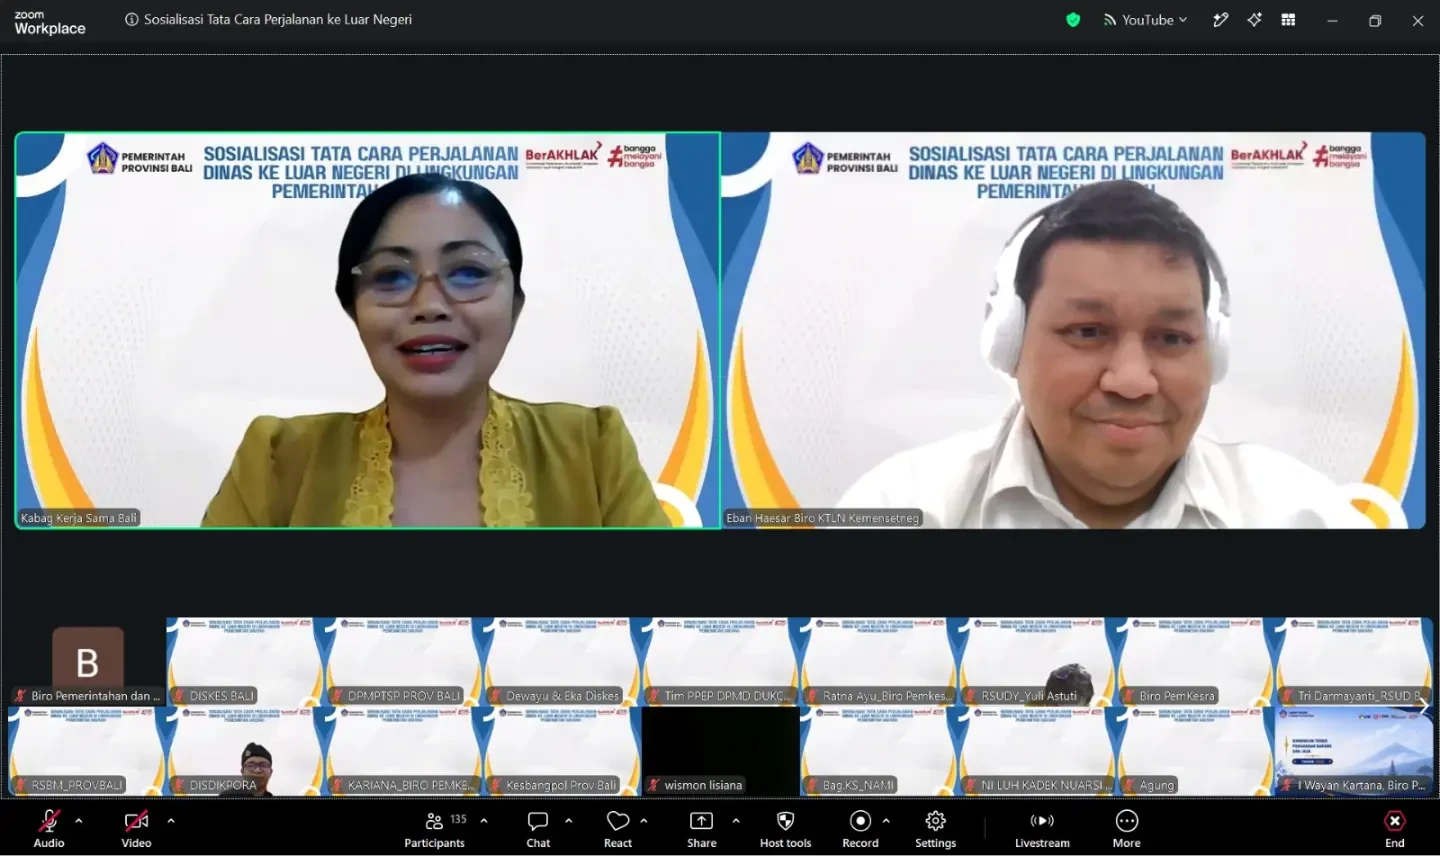
Task: Open the AI Companion sparkle icon
Action: click(1254, 20)
